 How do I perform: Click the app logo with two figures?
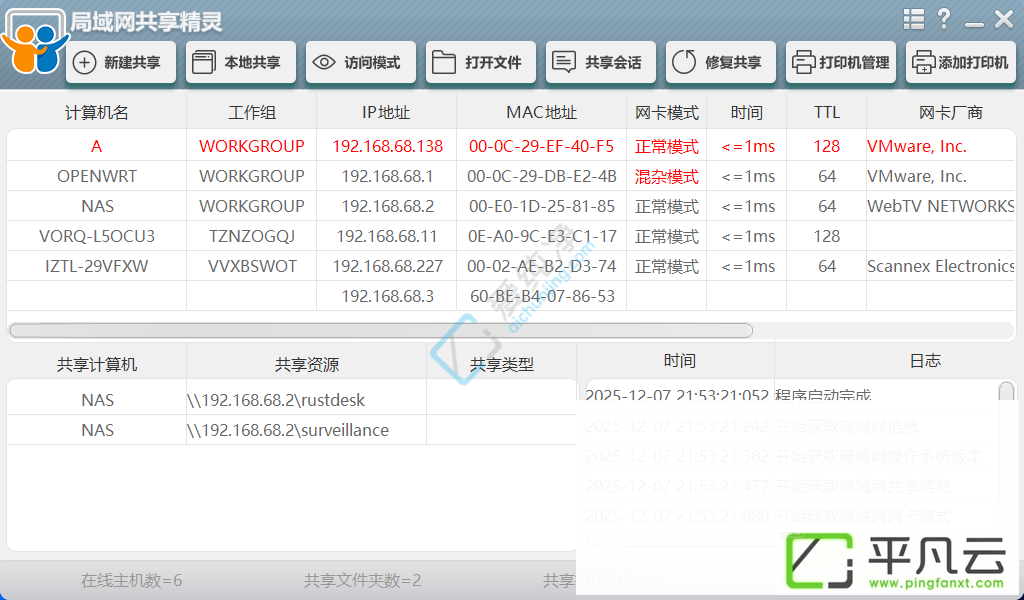[34, 43]
